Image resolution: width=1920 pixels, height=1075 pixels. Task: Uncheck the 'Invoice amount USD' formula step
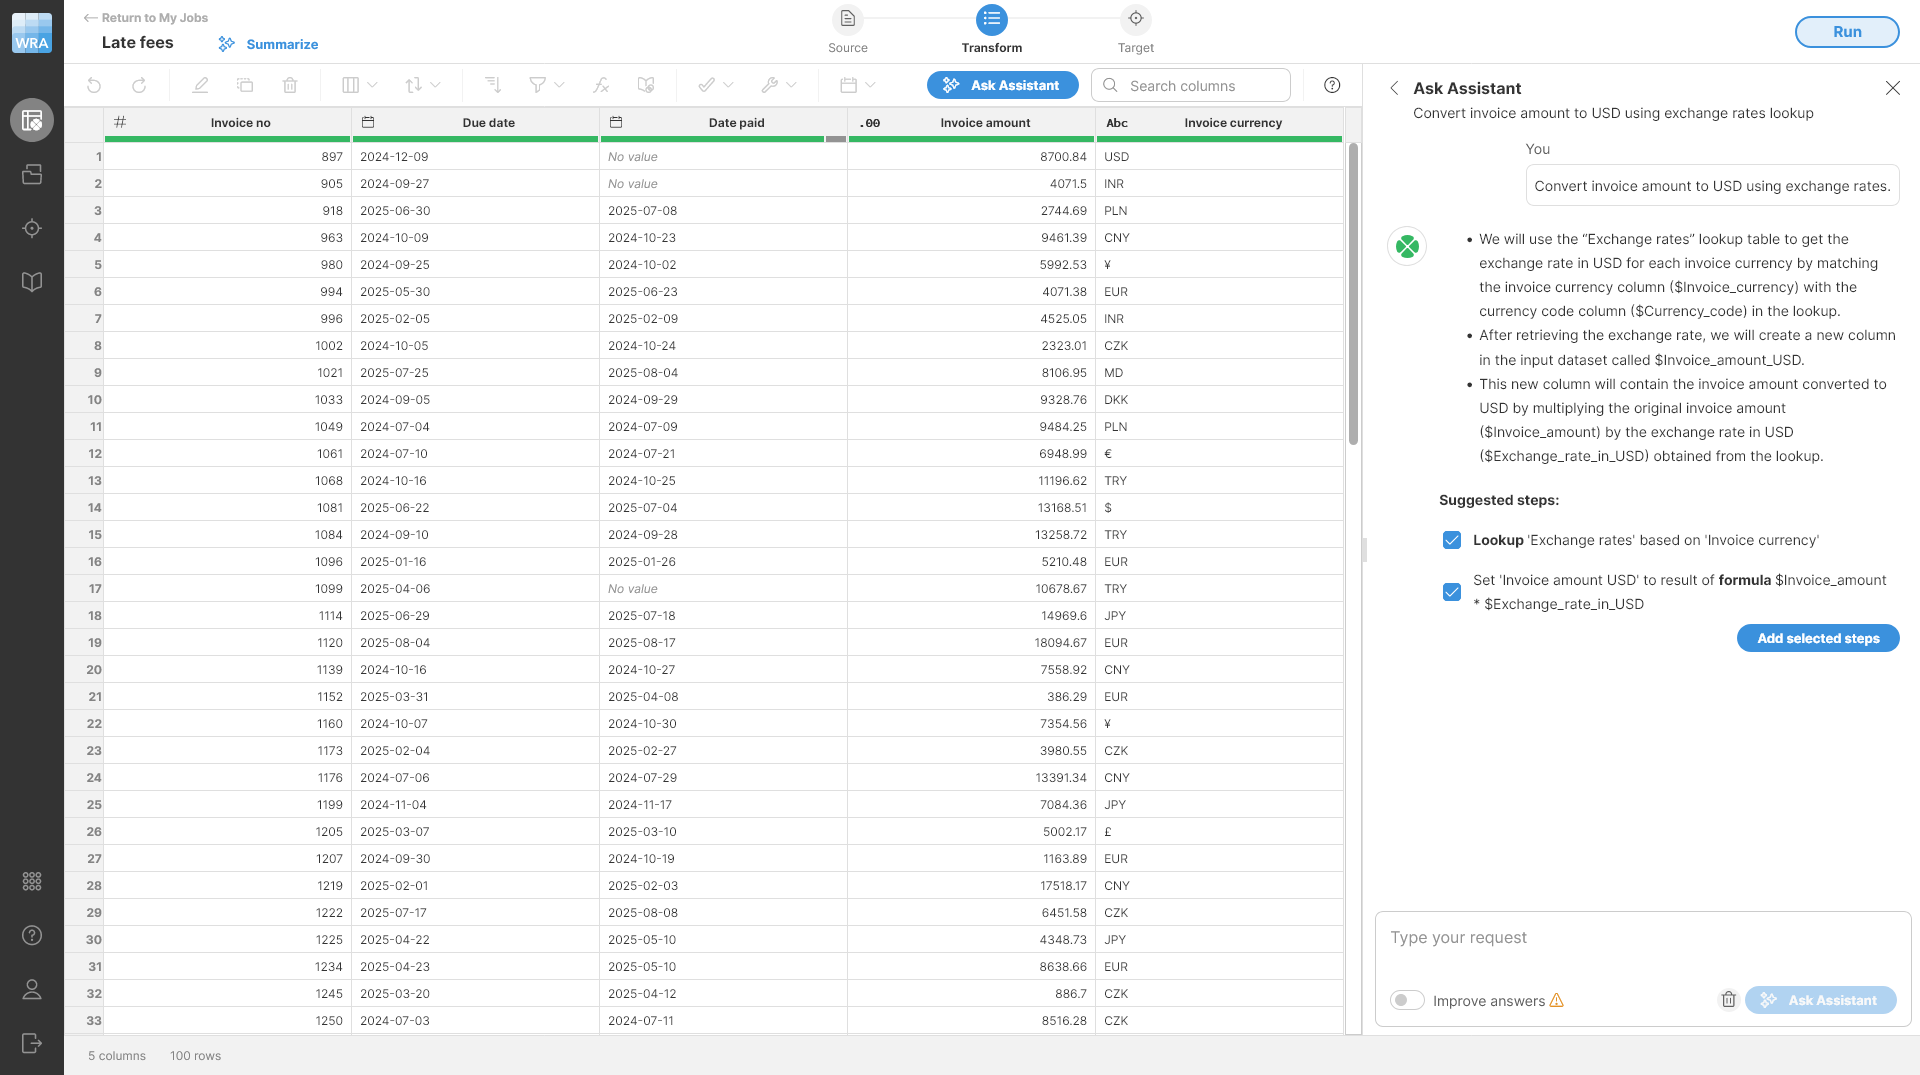1452,592
